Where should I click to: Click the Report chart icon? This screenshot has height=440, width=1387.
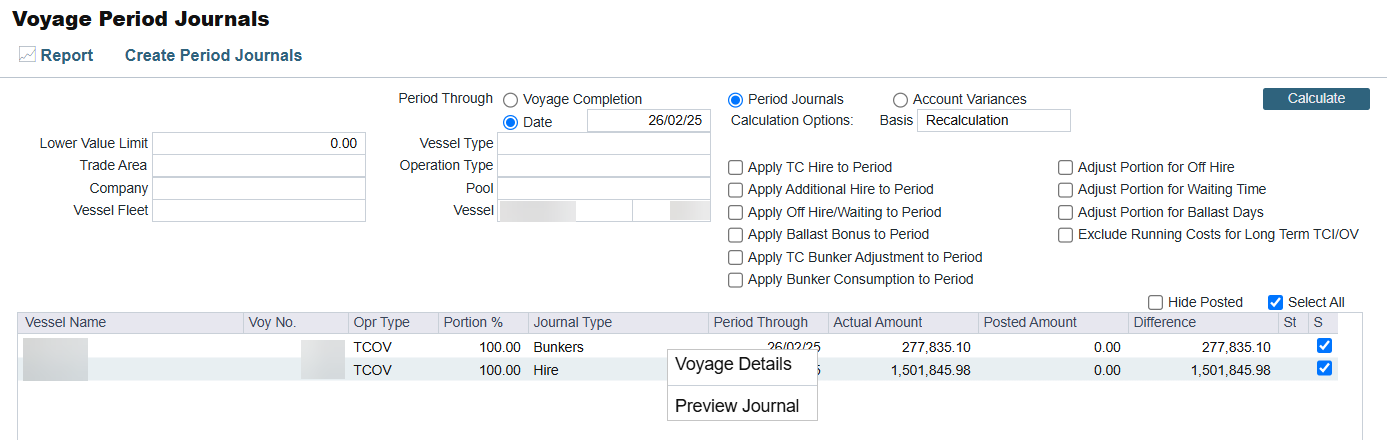coord(27,55)
